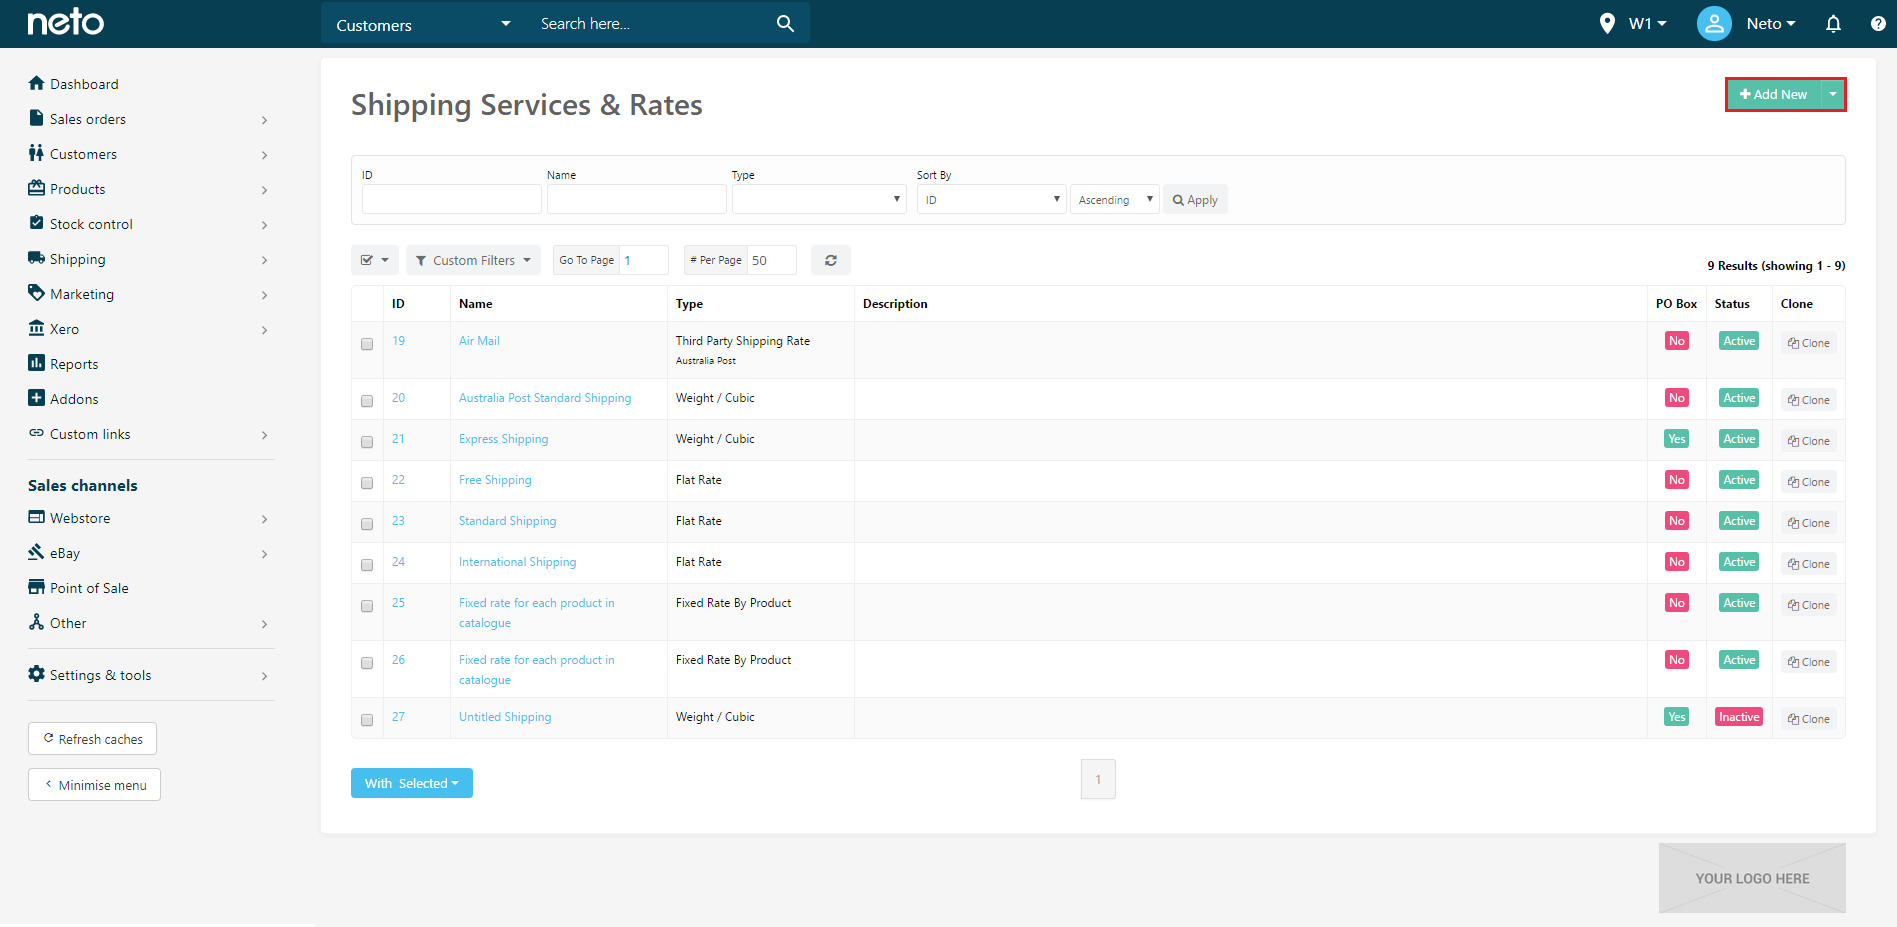Tick the checkbox for ID 26 row
The image size is (1897, 927).
tap(367, 663)
